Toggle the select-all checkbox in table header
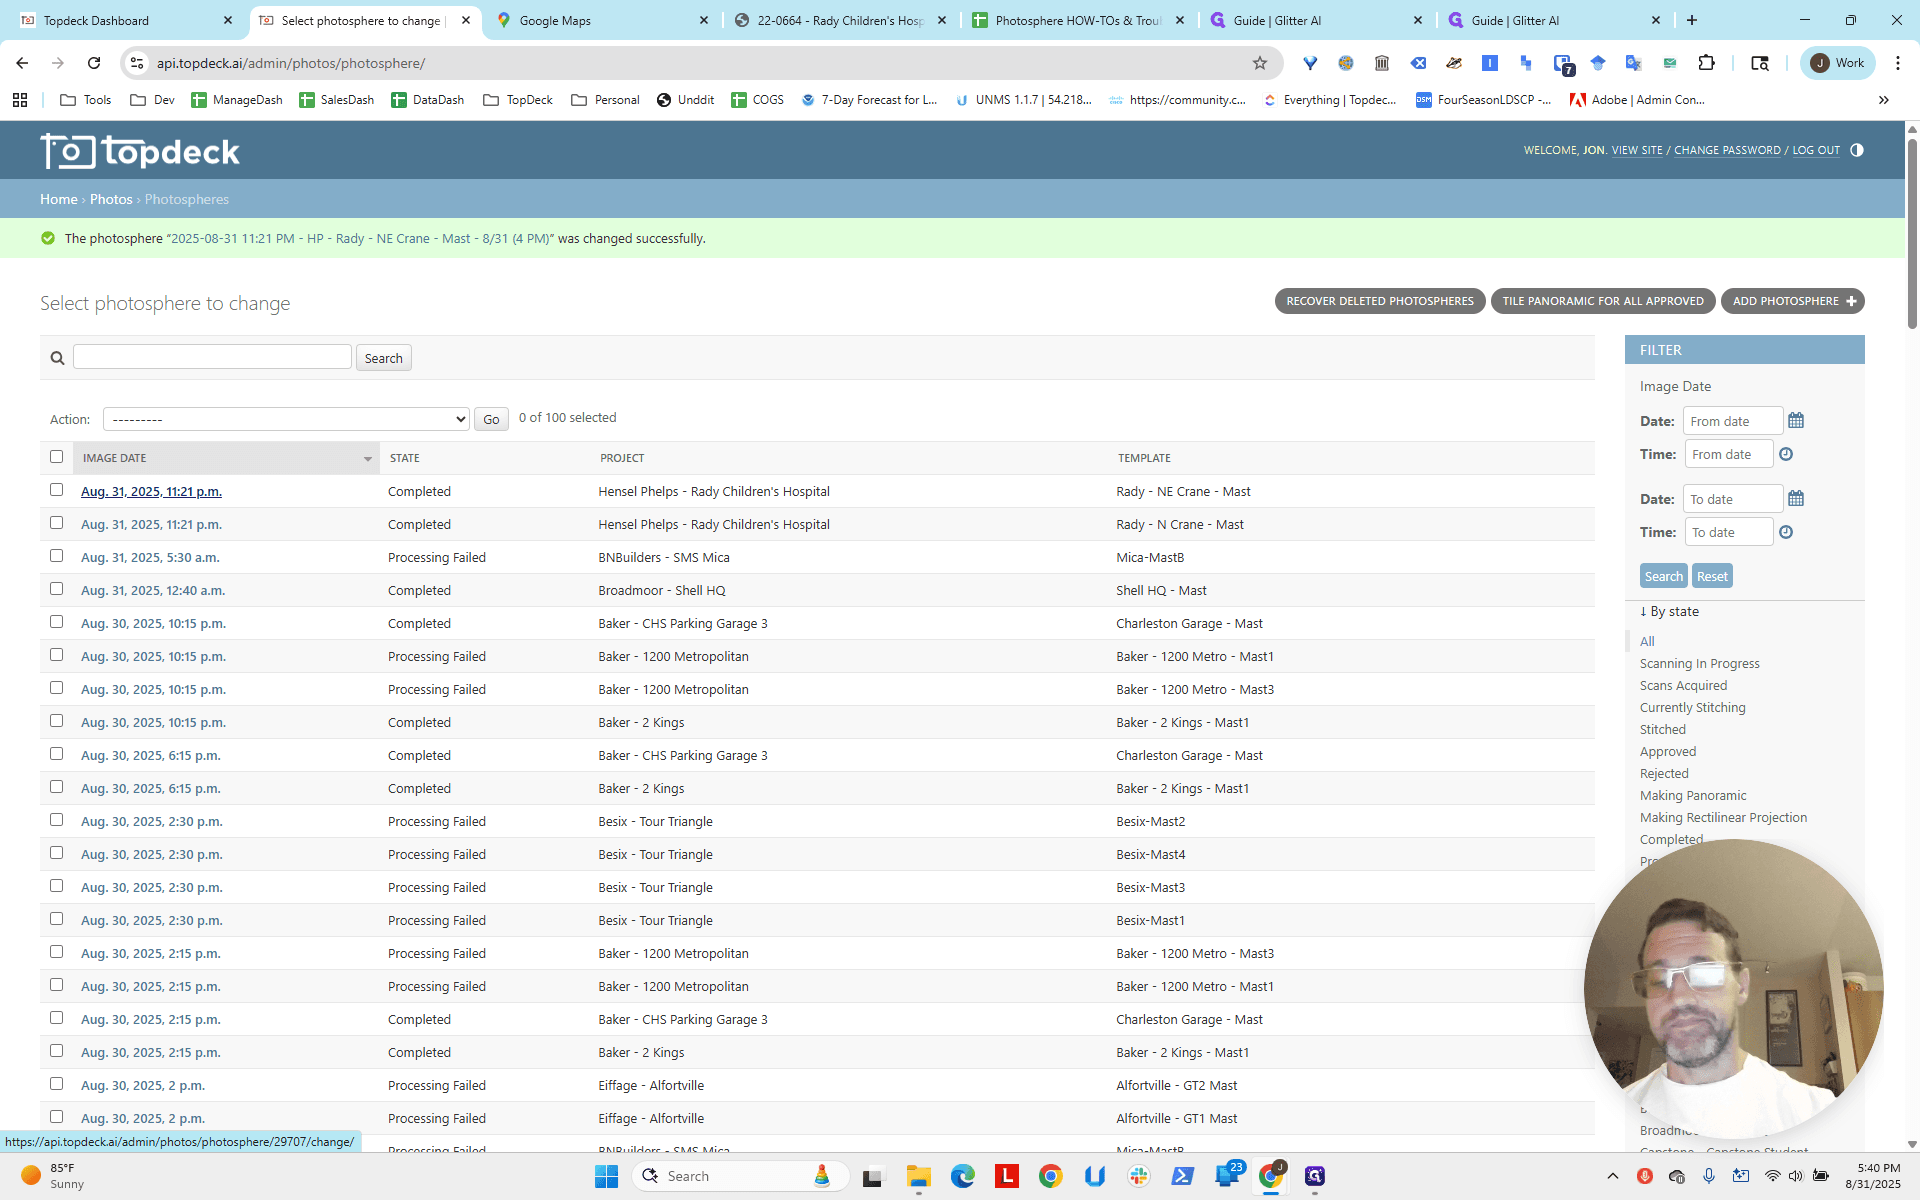1920x1200 pixels. tap(56, 457)
